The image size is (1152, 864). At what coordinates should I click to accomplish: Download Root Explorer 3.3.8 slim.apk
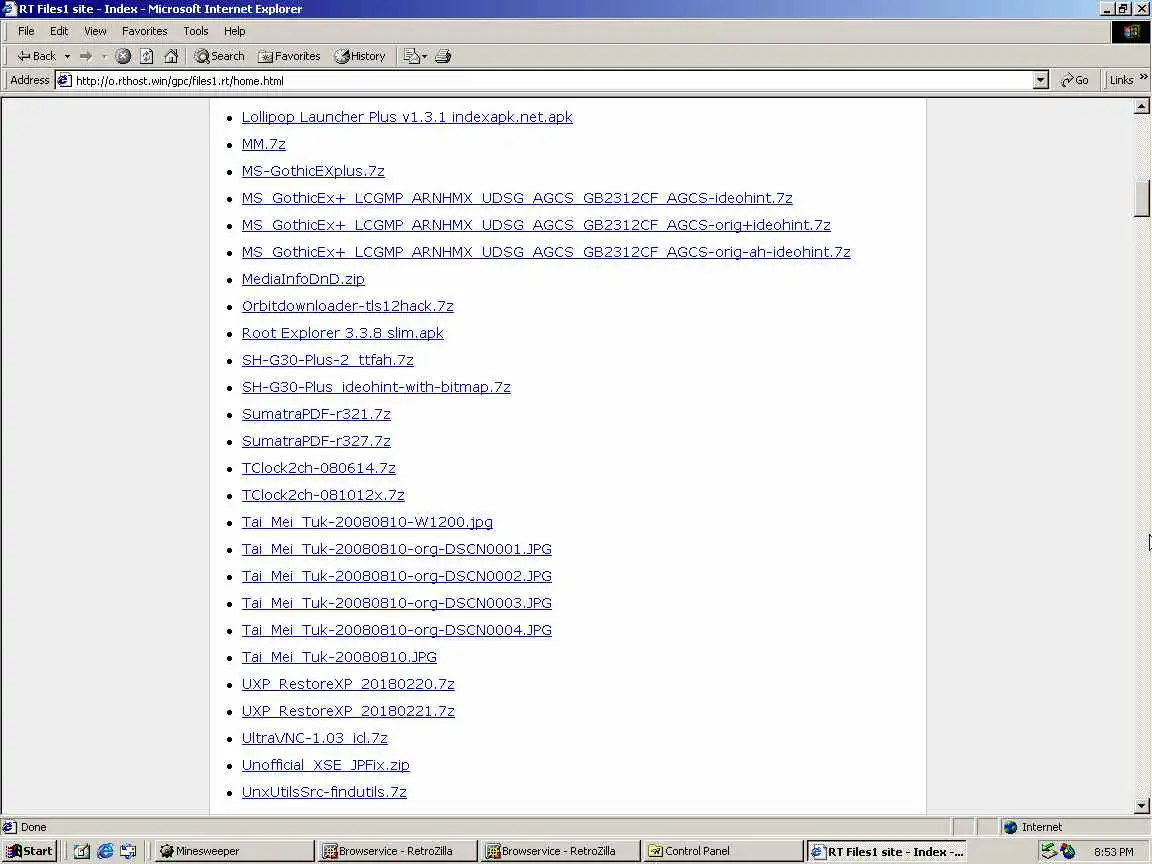[342, 333]
